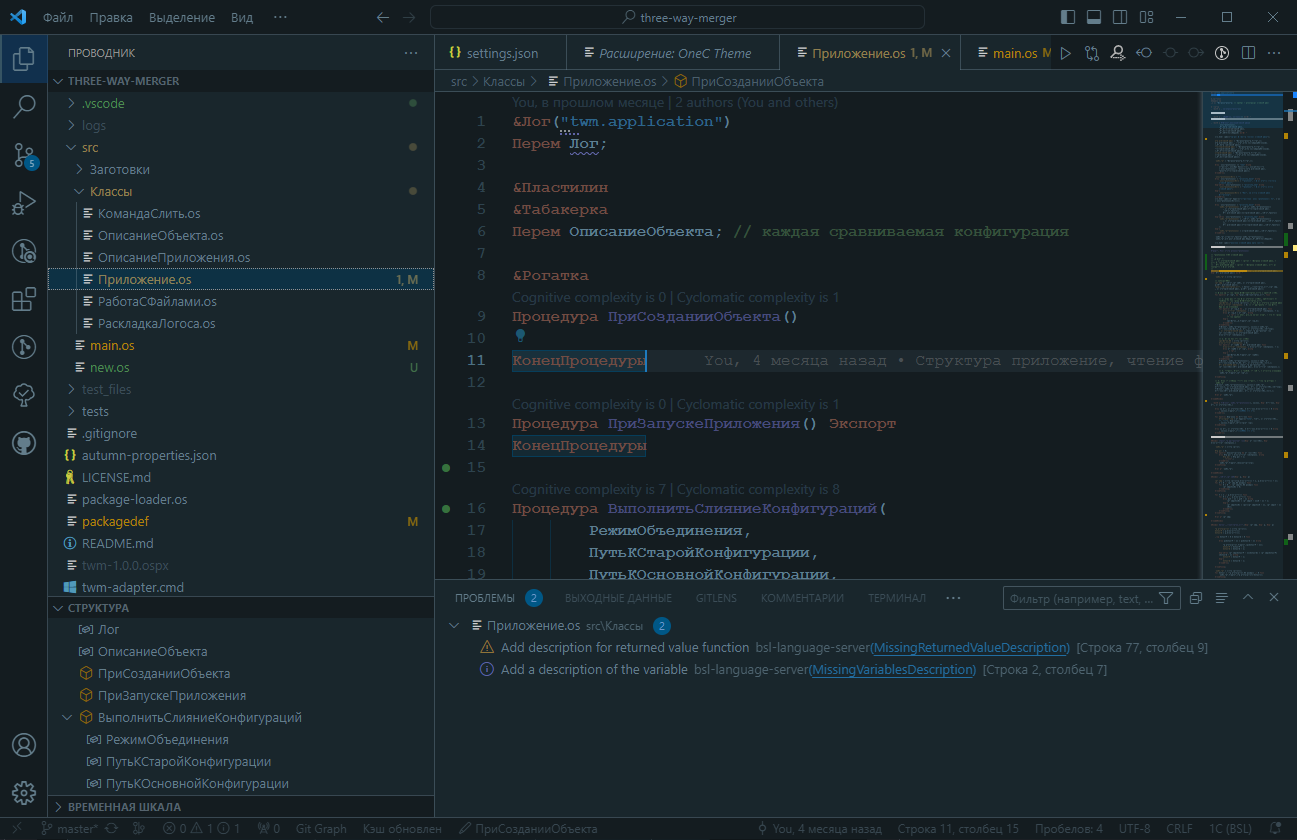Switch to ТЕРМИНАЛ panel tab
1297x840 pixels.
click(x=897, y=598)
